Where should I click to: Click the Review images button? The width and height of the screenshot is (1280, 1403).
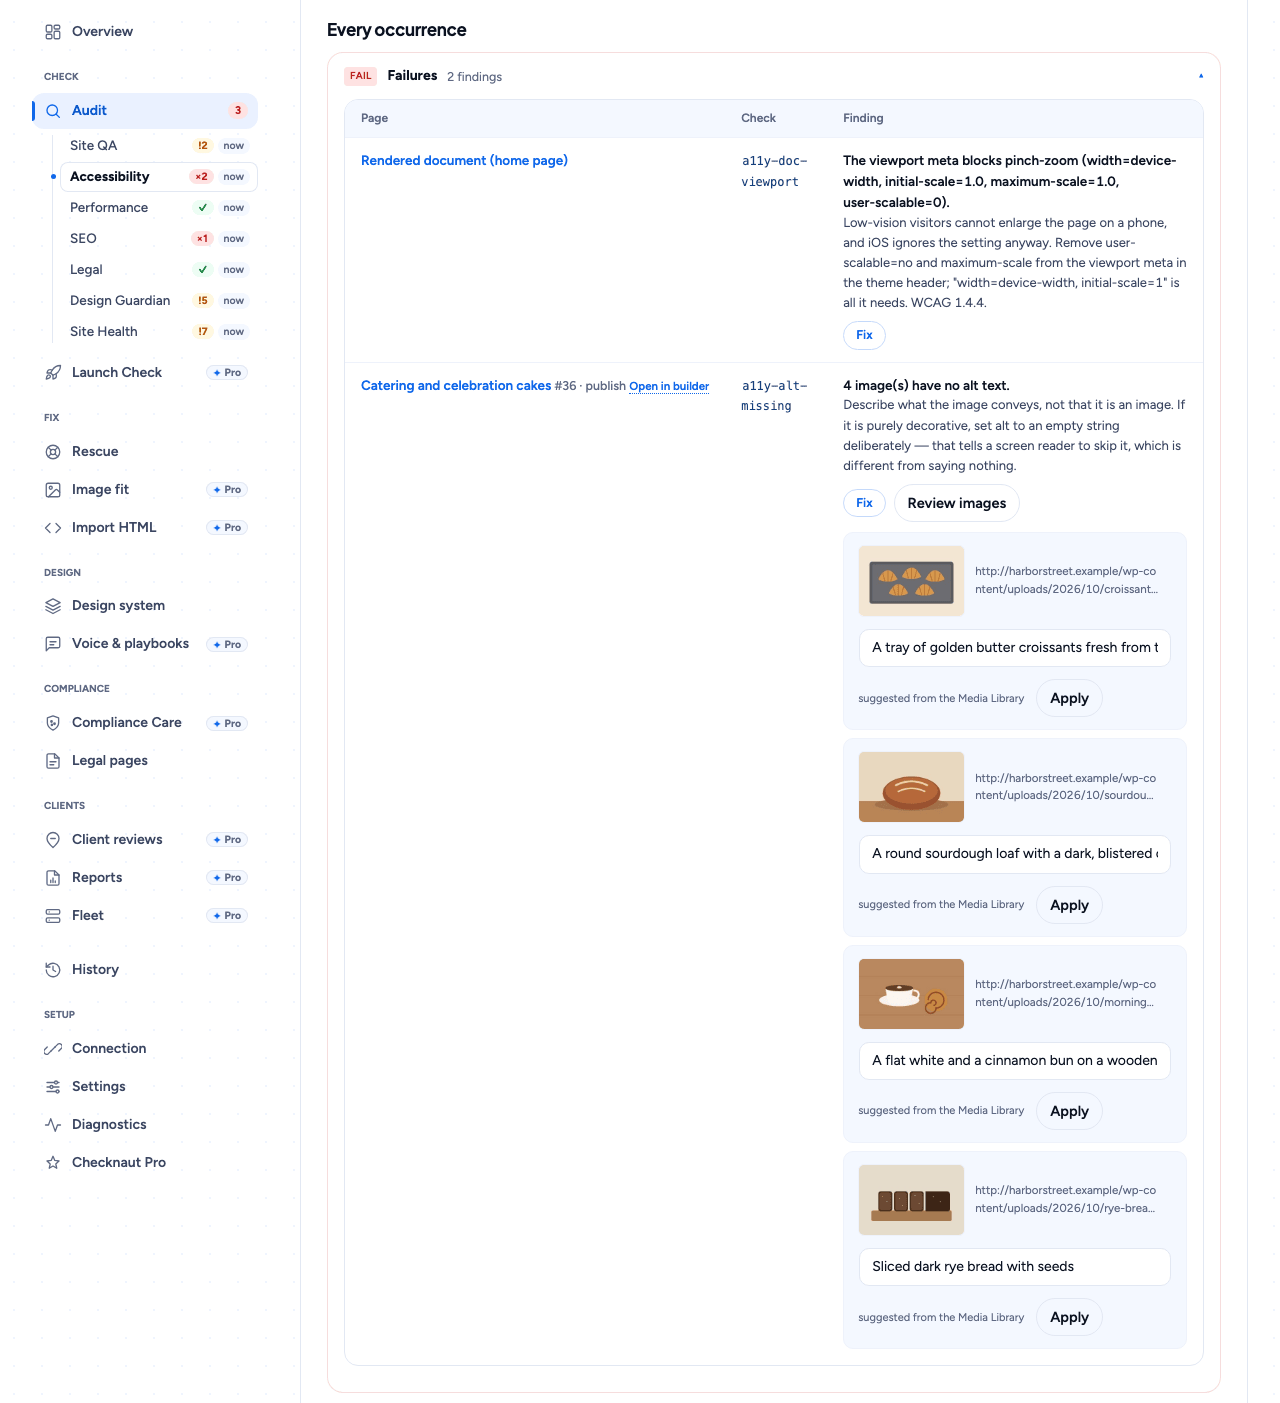click(x=957, y=503)
